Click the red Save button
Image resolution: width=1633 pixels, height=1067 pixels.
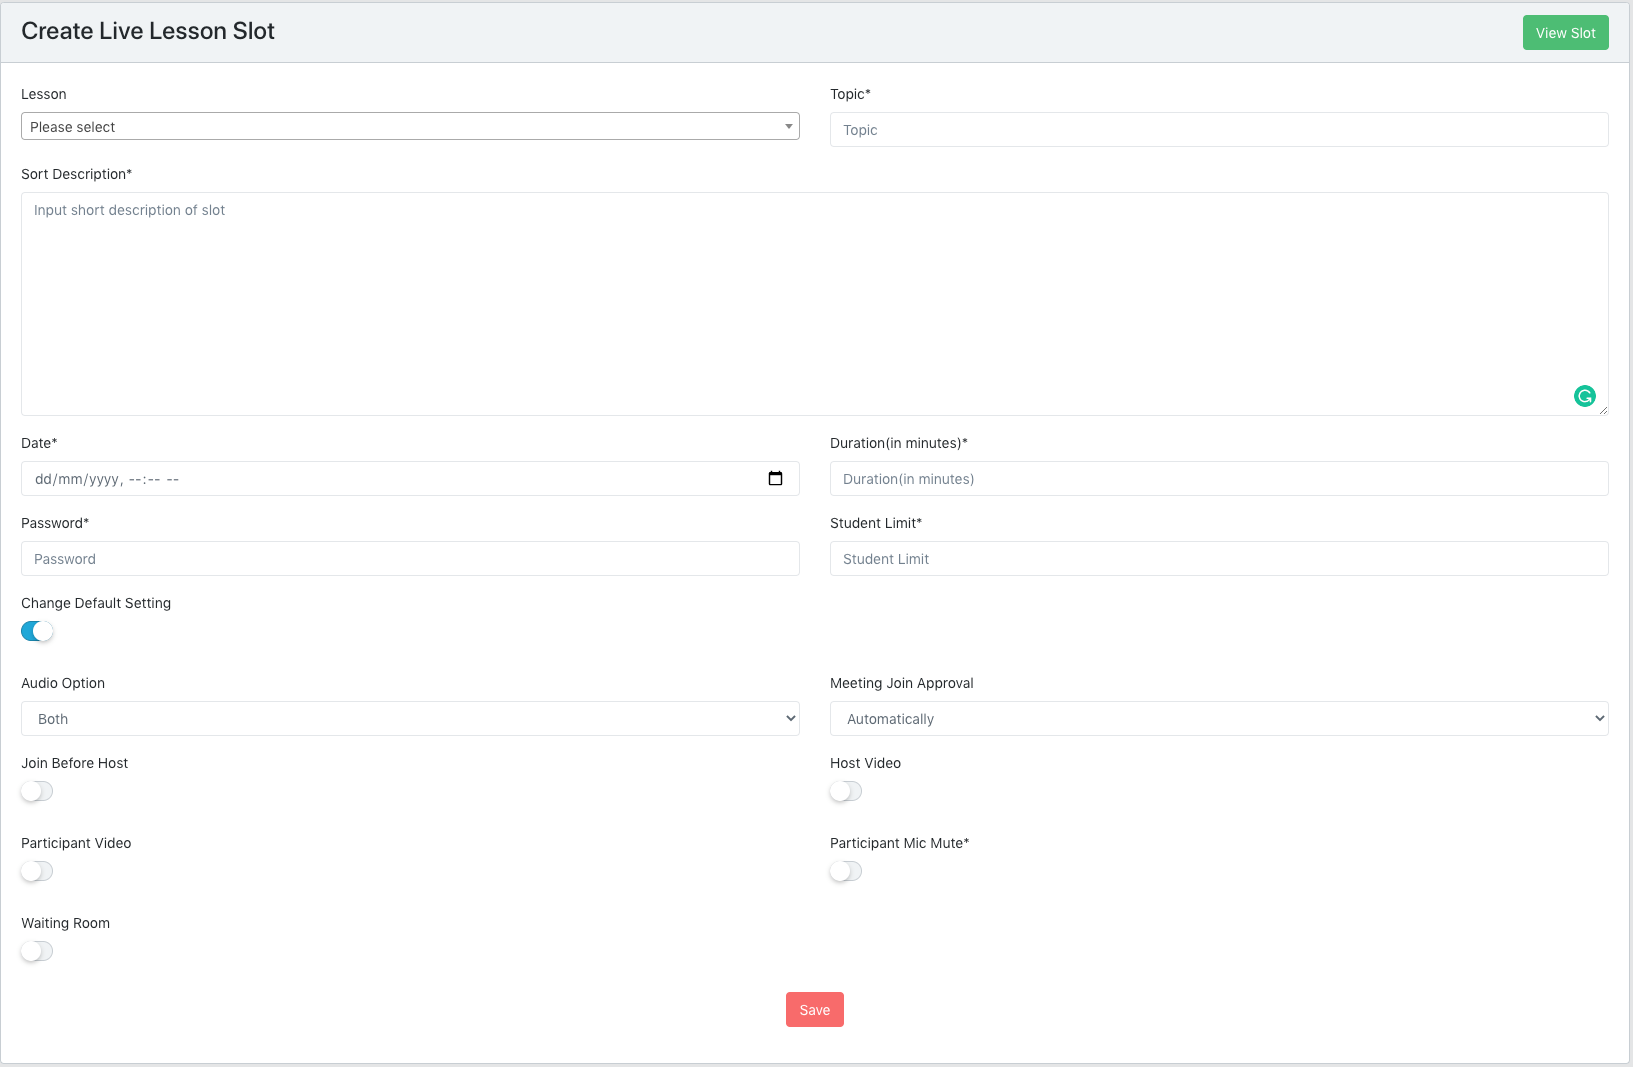coord(814,1010)
